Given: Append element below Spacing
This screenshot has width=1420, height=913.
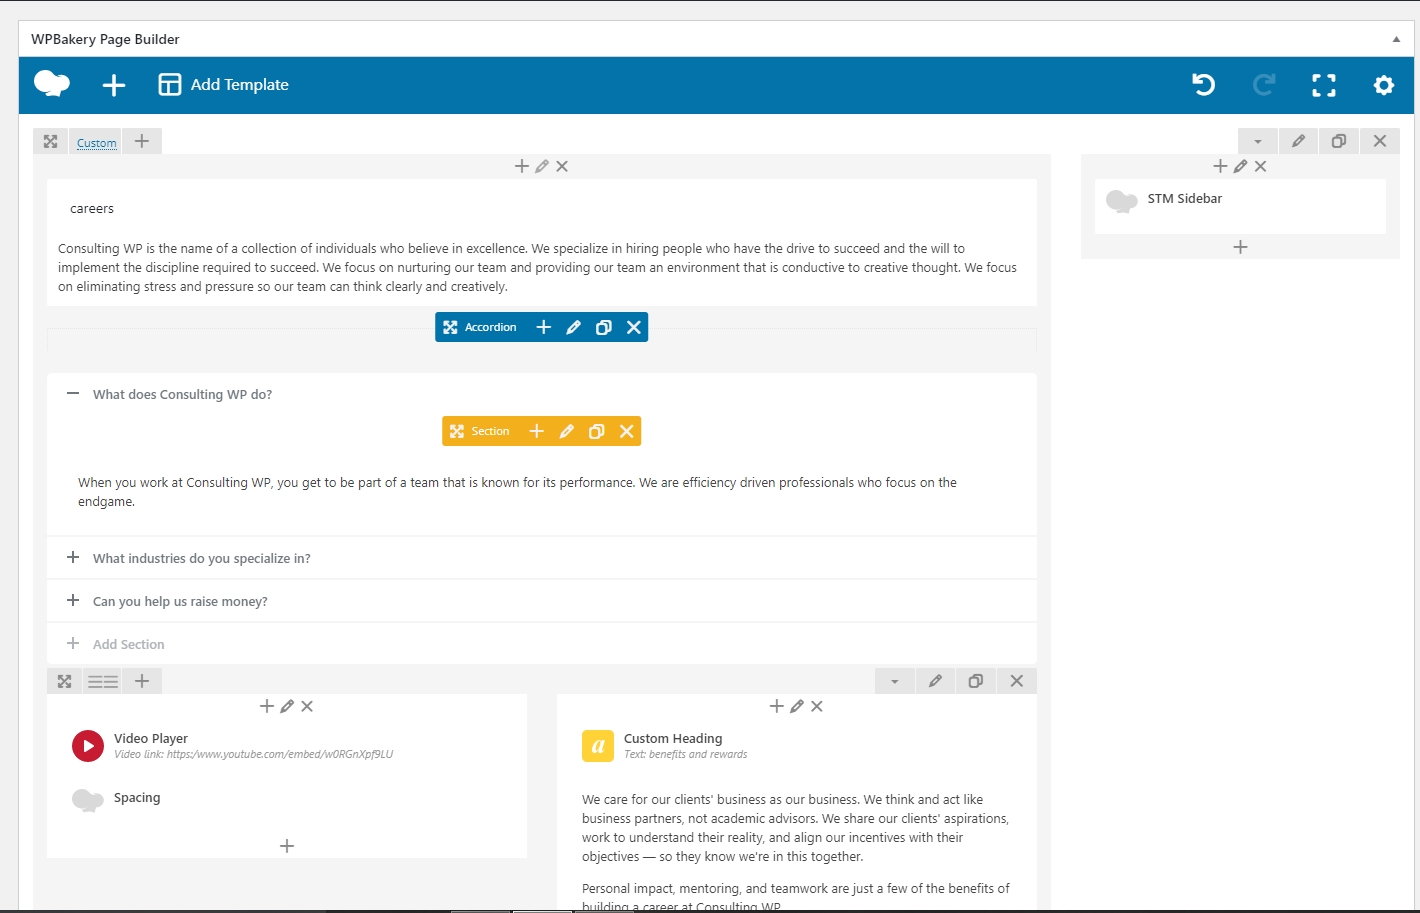Looking at the screenshot, I should click(x=287, y=846).
